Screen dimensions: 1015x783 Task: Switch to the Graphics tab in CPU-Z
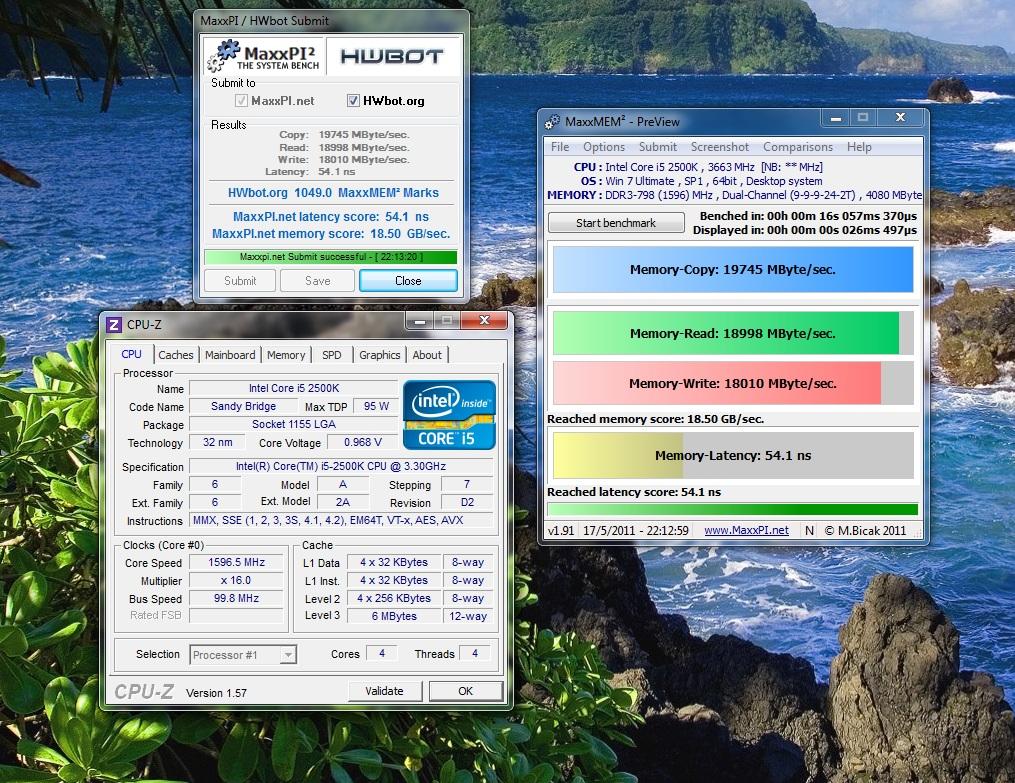pyautogui.click(x=379, y=355)
